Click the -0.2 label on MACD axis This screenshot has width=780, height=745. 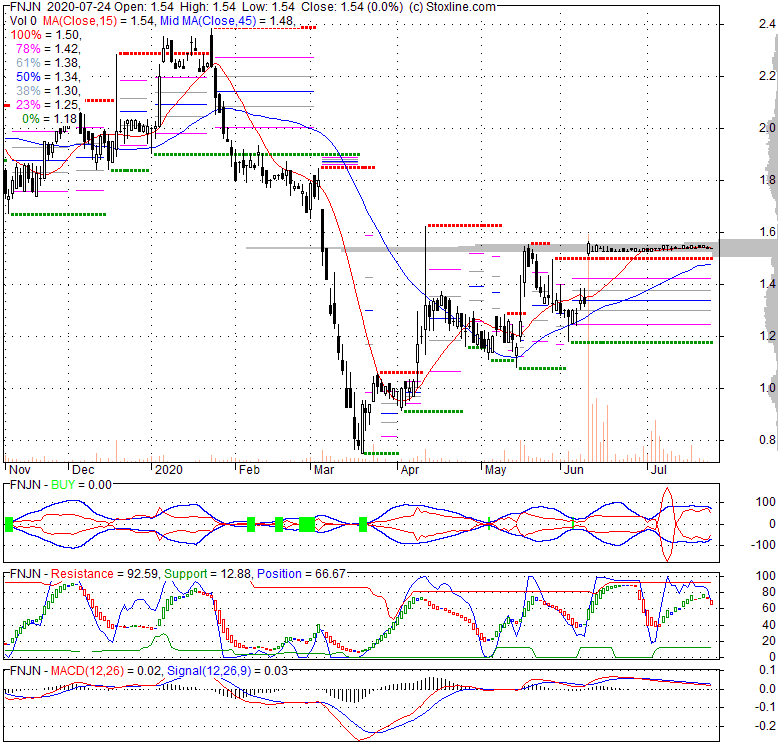tap(765, 726)
